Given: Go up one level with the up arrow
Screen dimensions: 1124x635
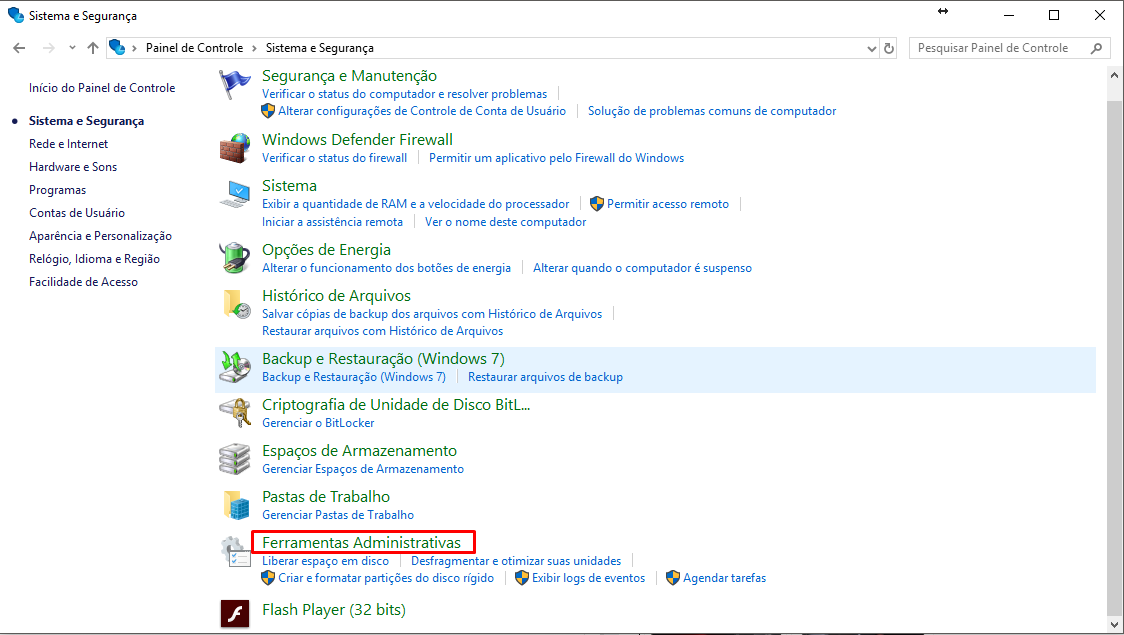Looking at the screenshot, I should click(x=93, y=48).
